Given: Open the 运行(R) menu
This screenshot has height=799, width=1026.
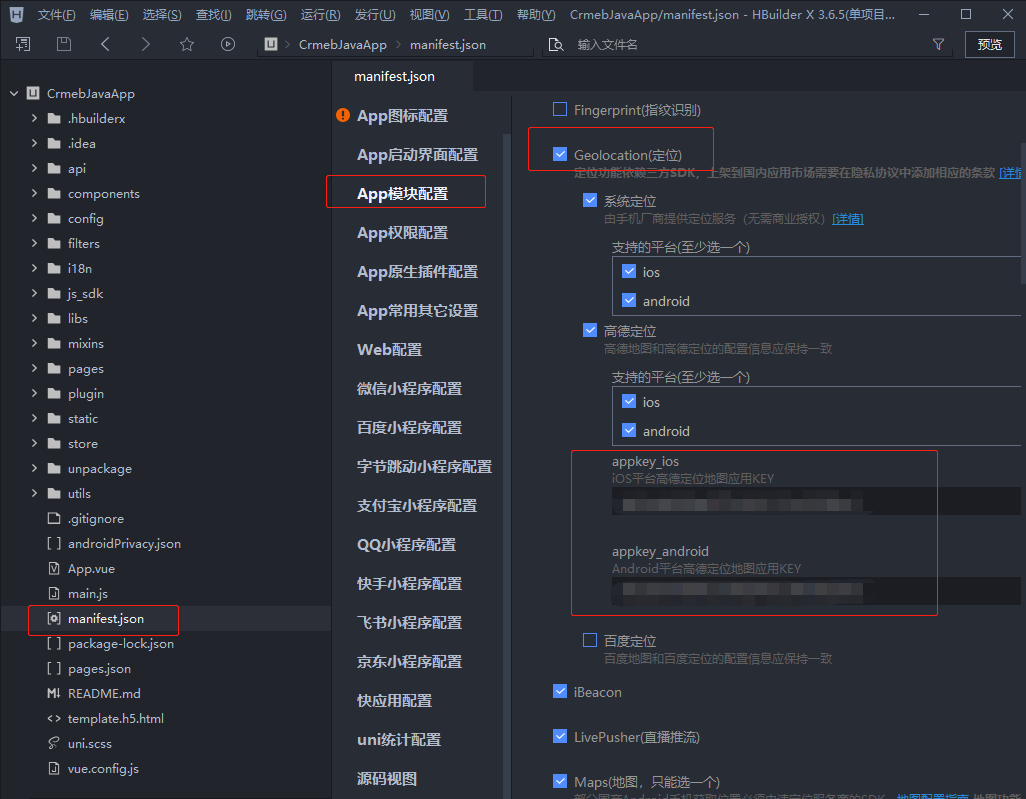Looking at the screenshot, I should tap(320, 14).
